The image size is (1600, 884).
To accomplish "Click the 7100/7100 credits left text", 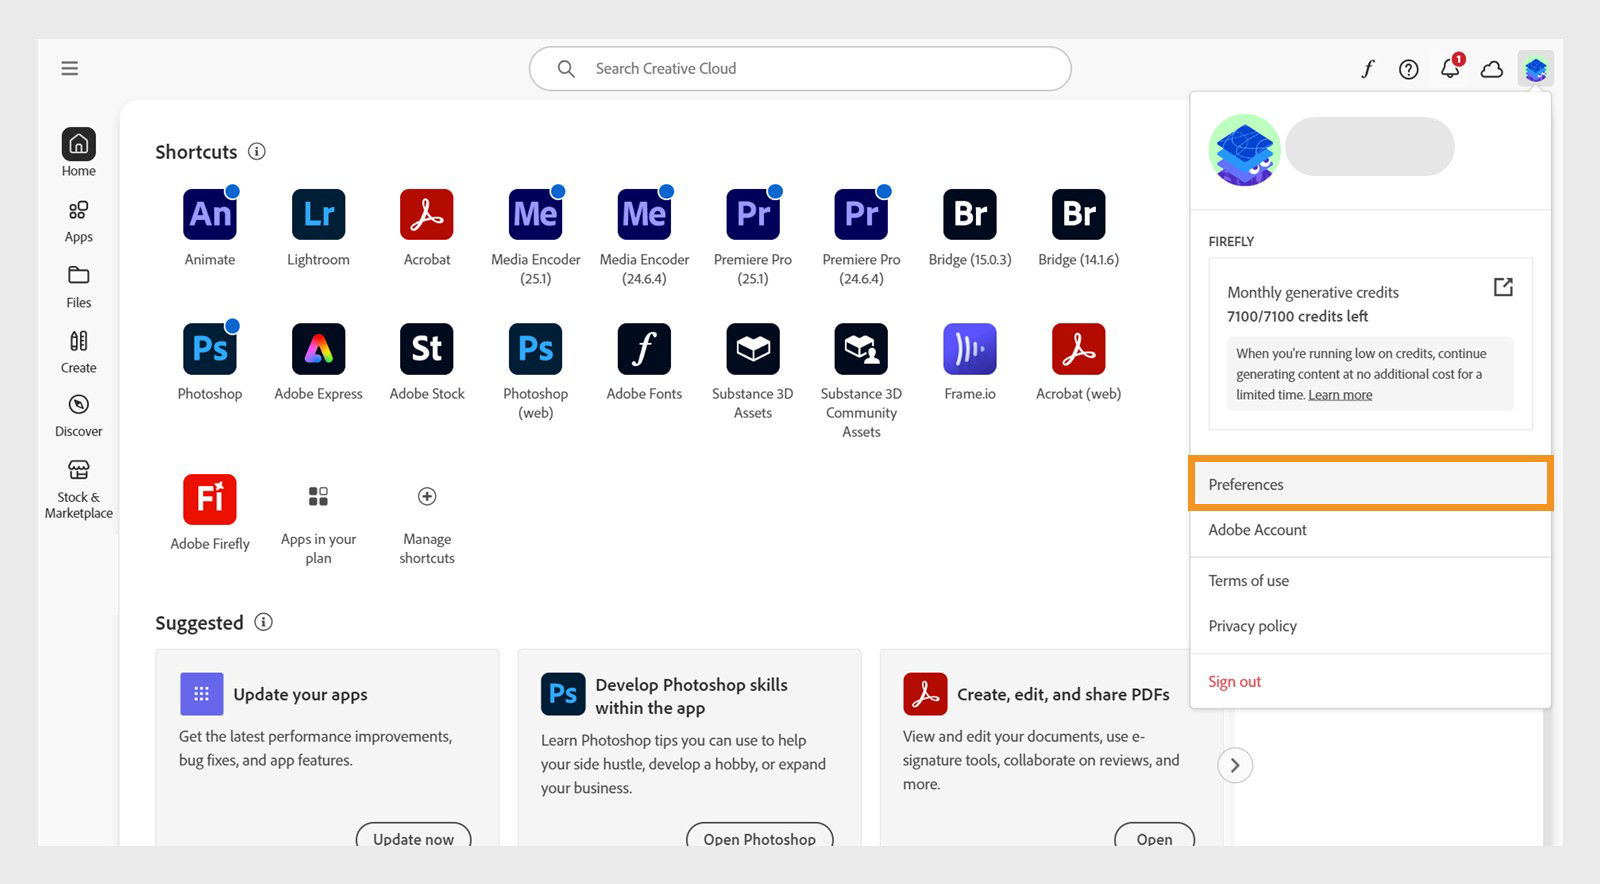I will (1297, 316).
